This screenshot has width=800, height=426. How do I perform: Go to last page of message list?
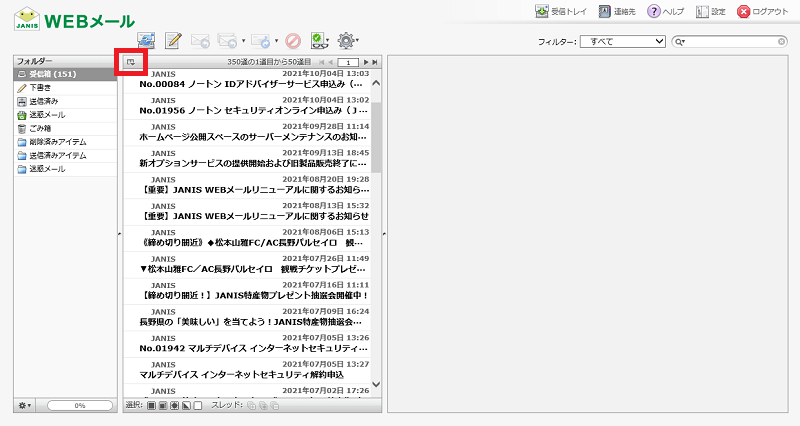(x=374, y=62)
